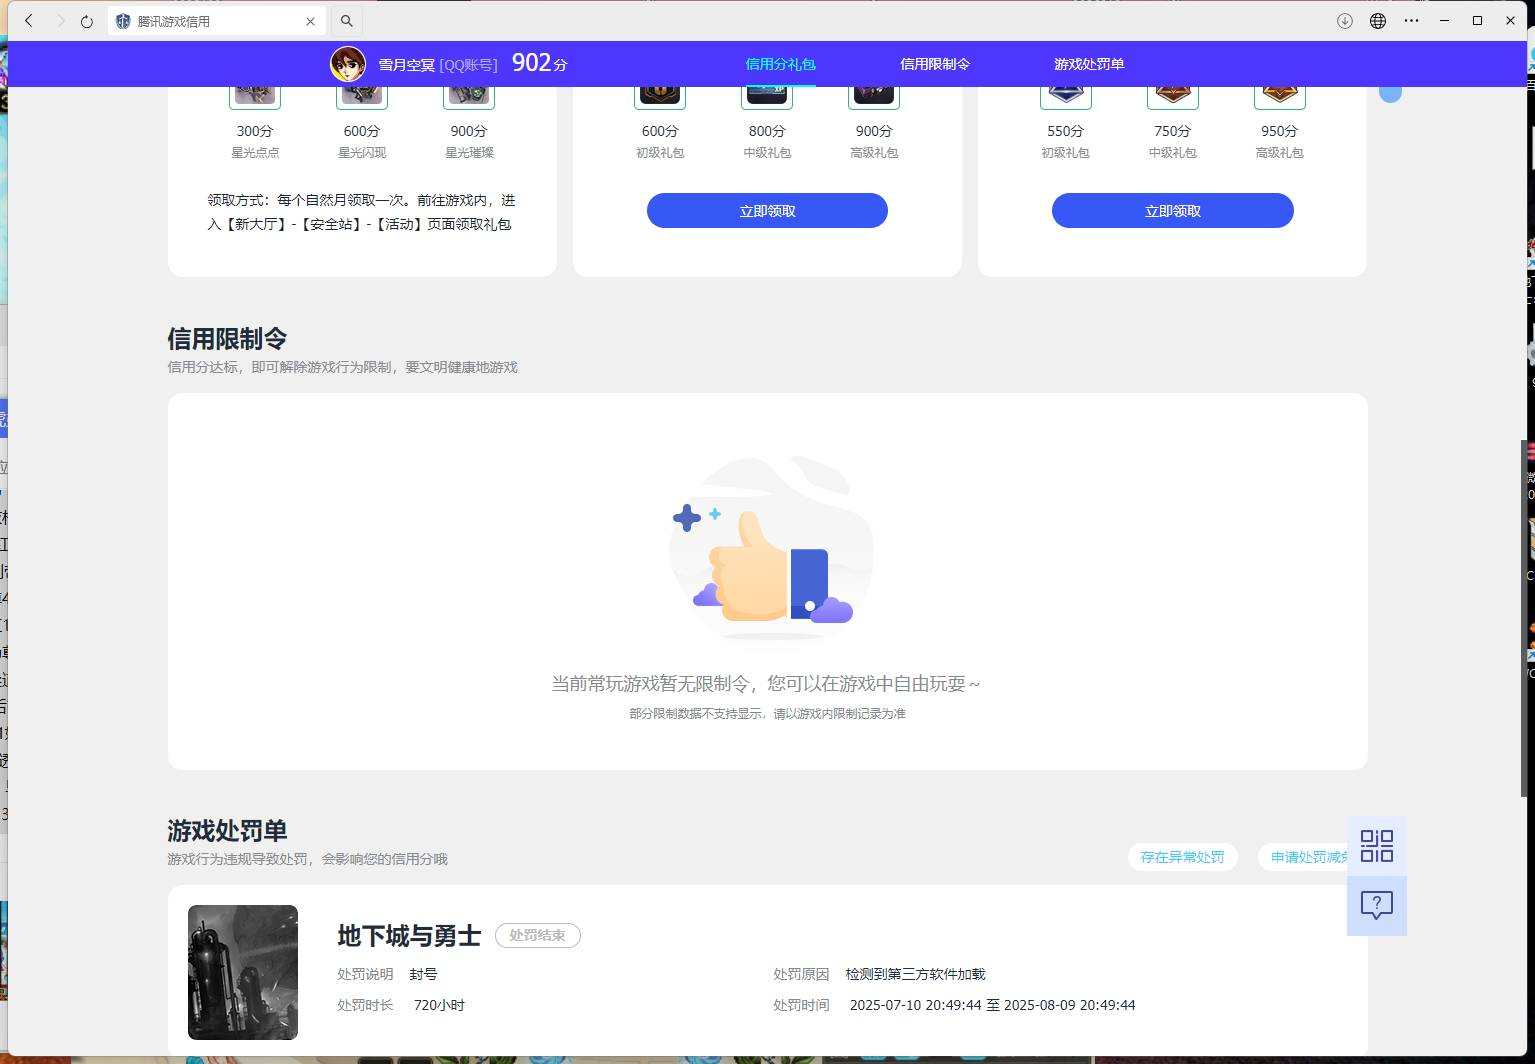The width and height of the screenshot is (1535, 1064).
Task: Go back with the browser back arrow
Action: 29,21
